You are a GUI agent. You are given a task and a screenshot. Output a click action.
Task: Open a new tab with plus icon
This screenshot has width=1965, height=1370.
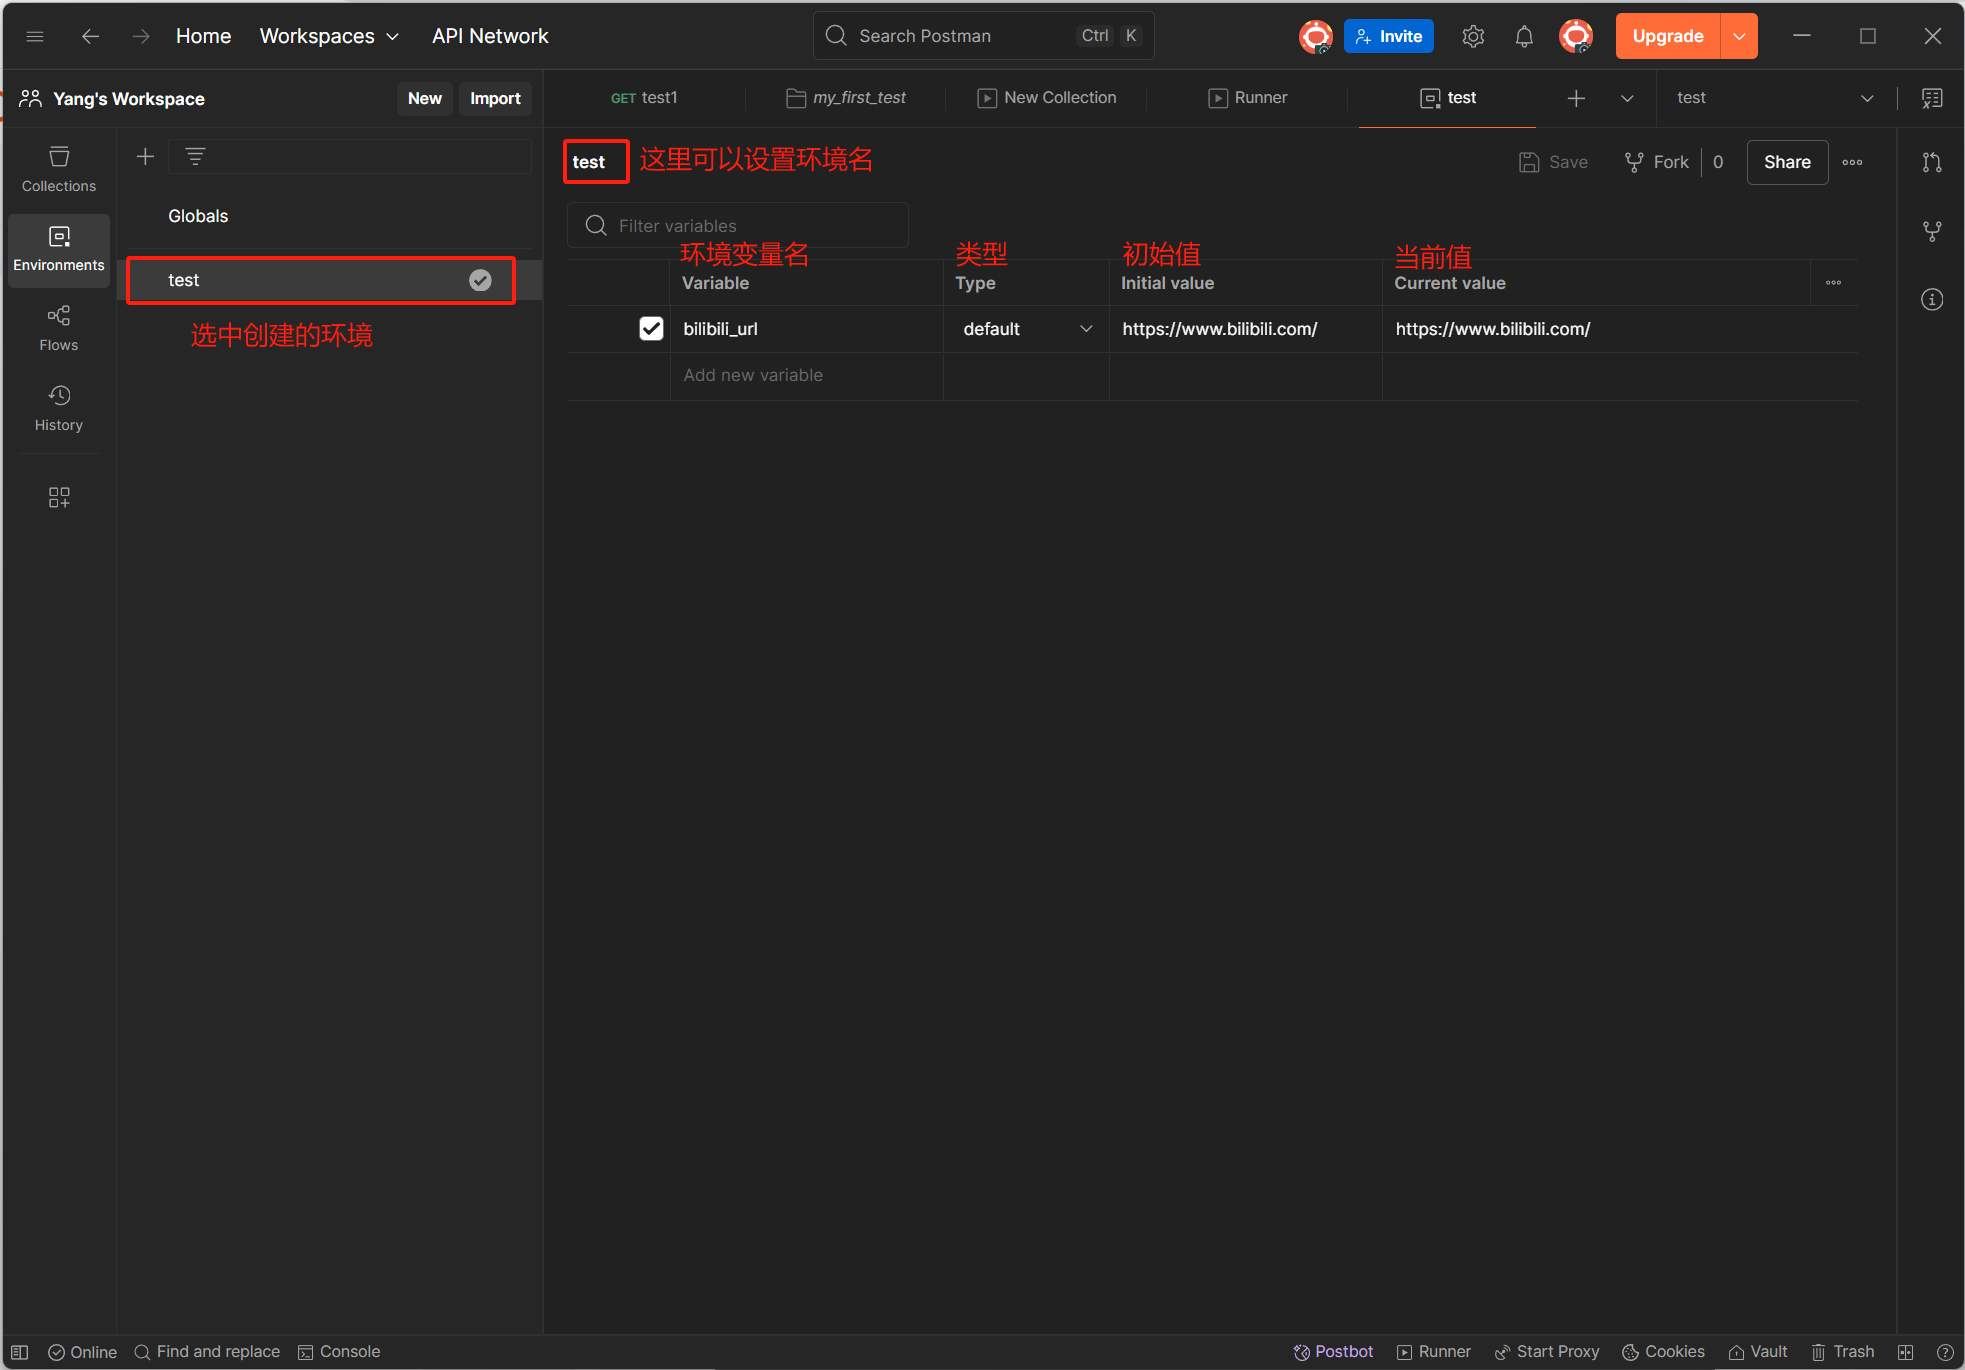[1576, 98]
